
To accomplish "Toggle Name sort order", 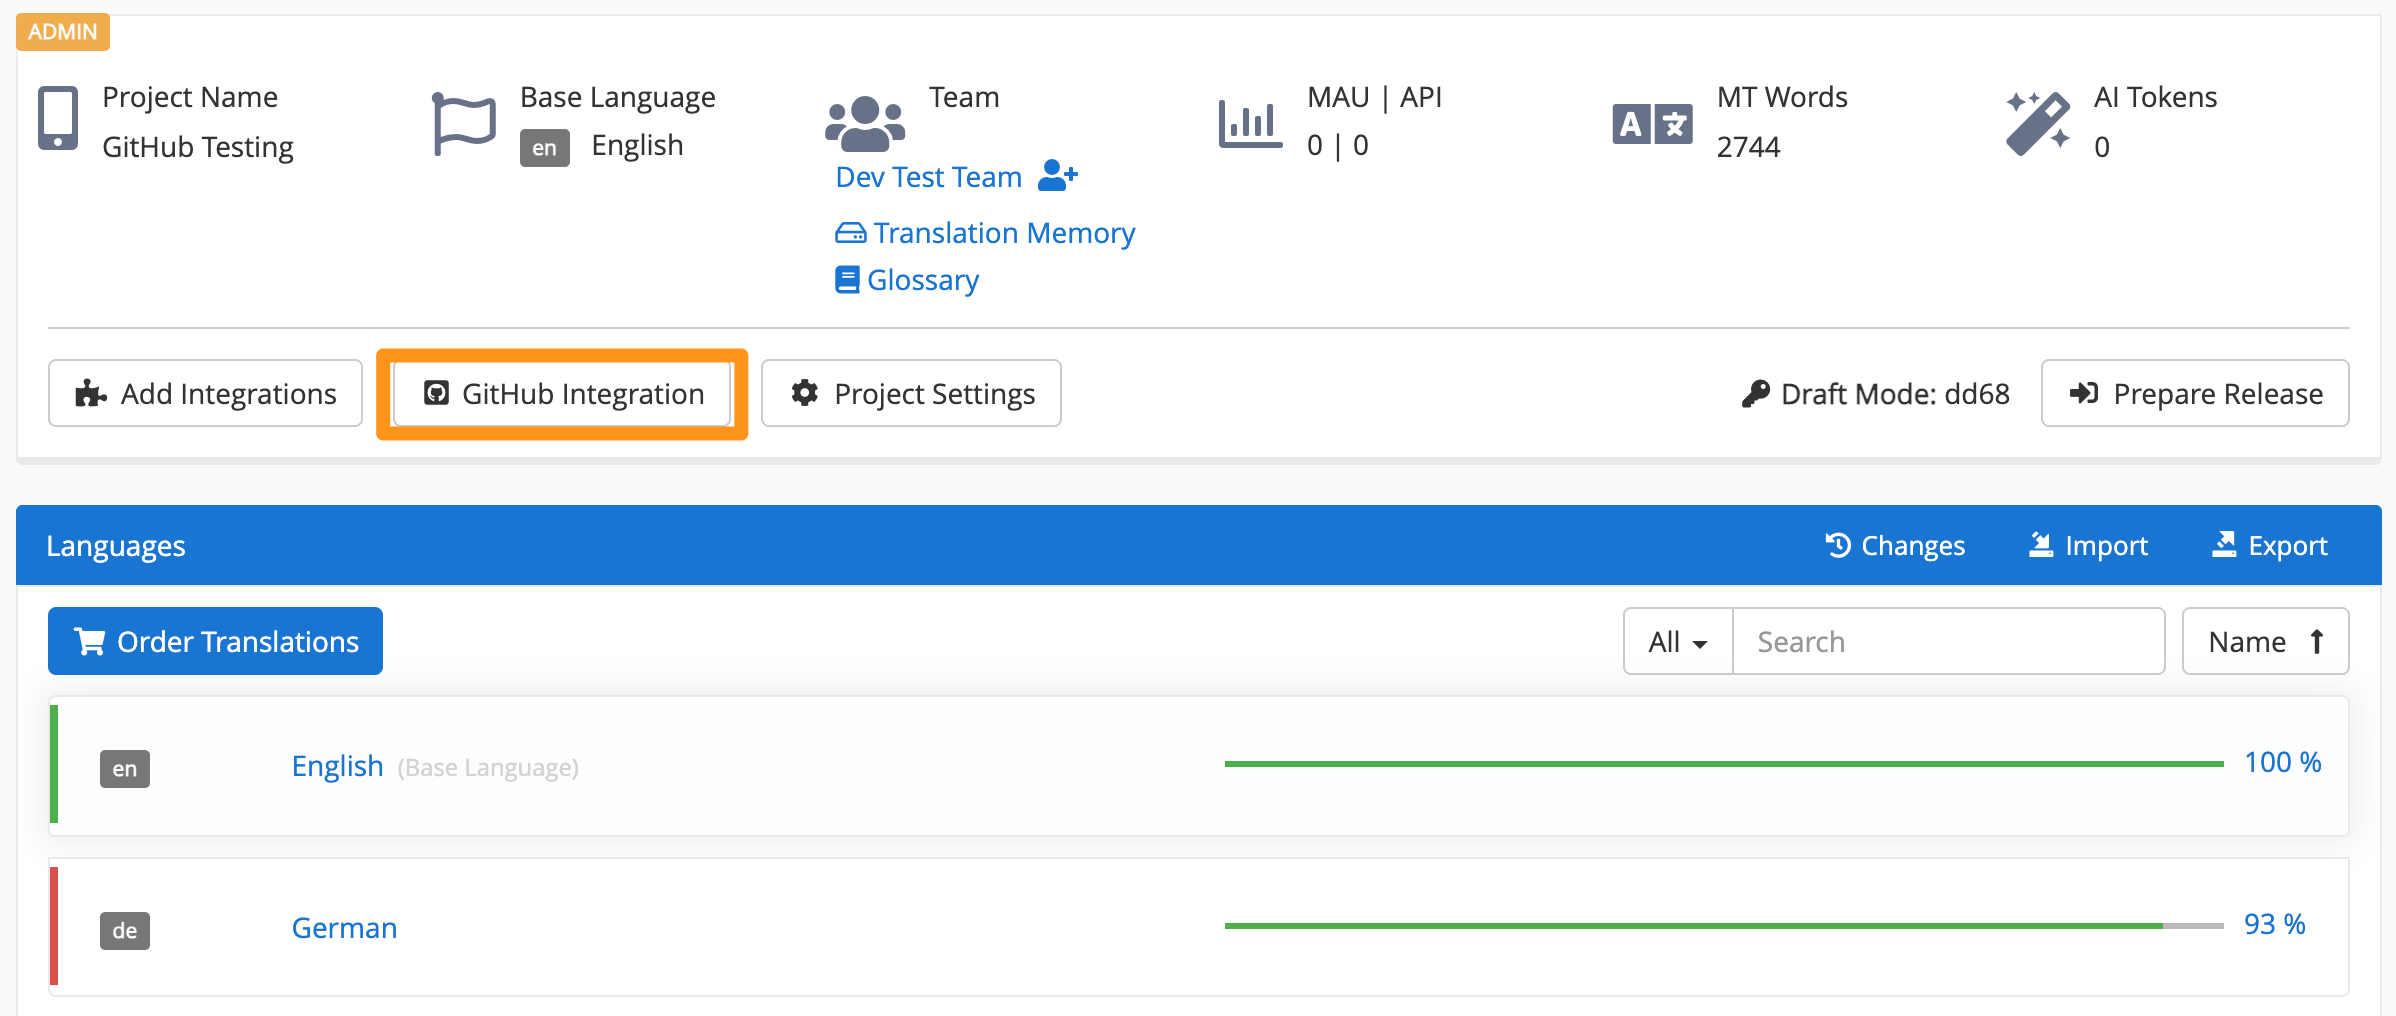I will 2265,642.
